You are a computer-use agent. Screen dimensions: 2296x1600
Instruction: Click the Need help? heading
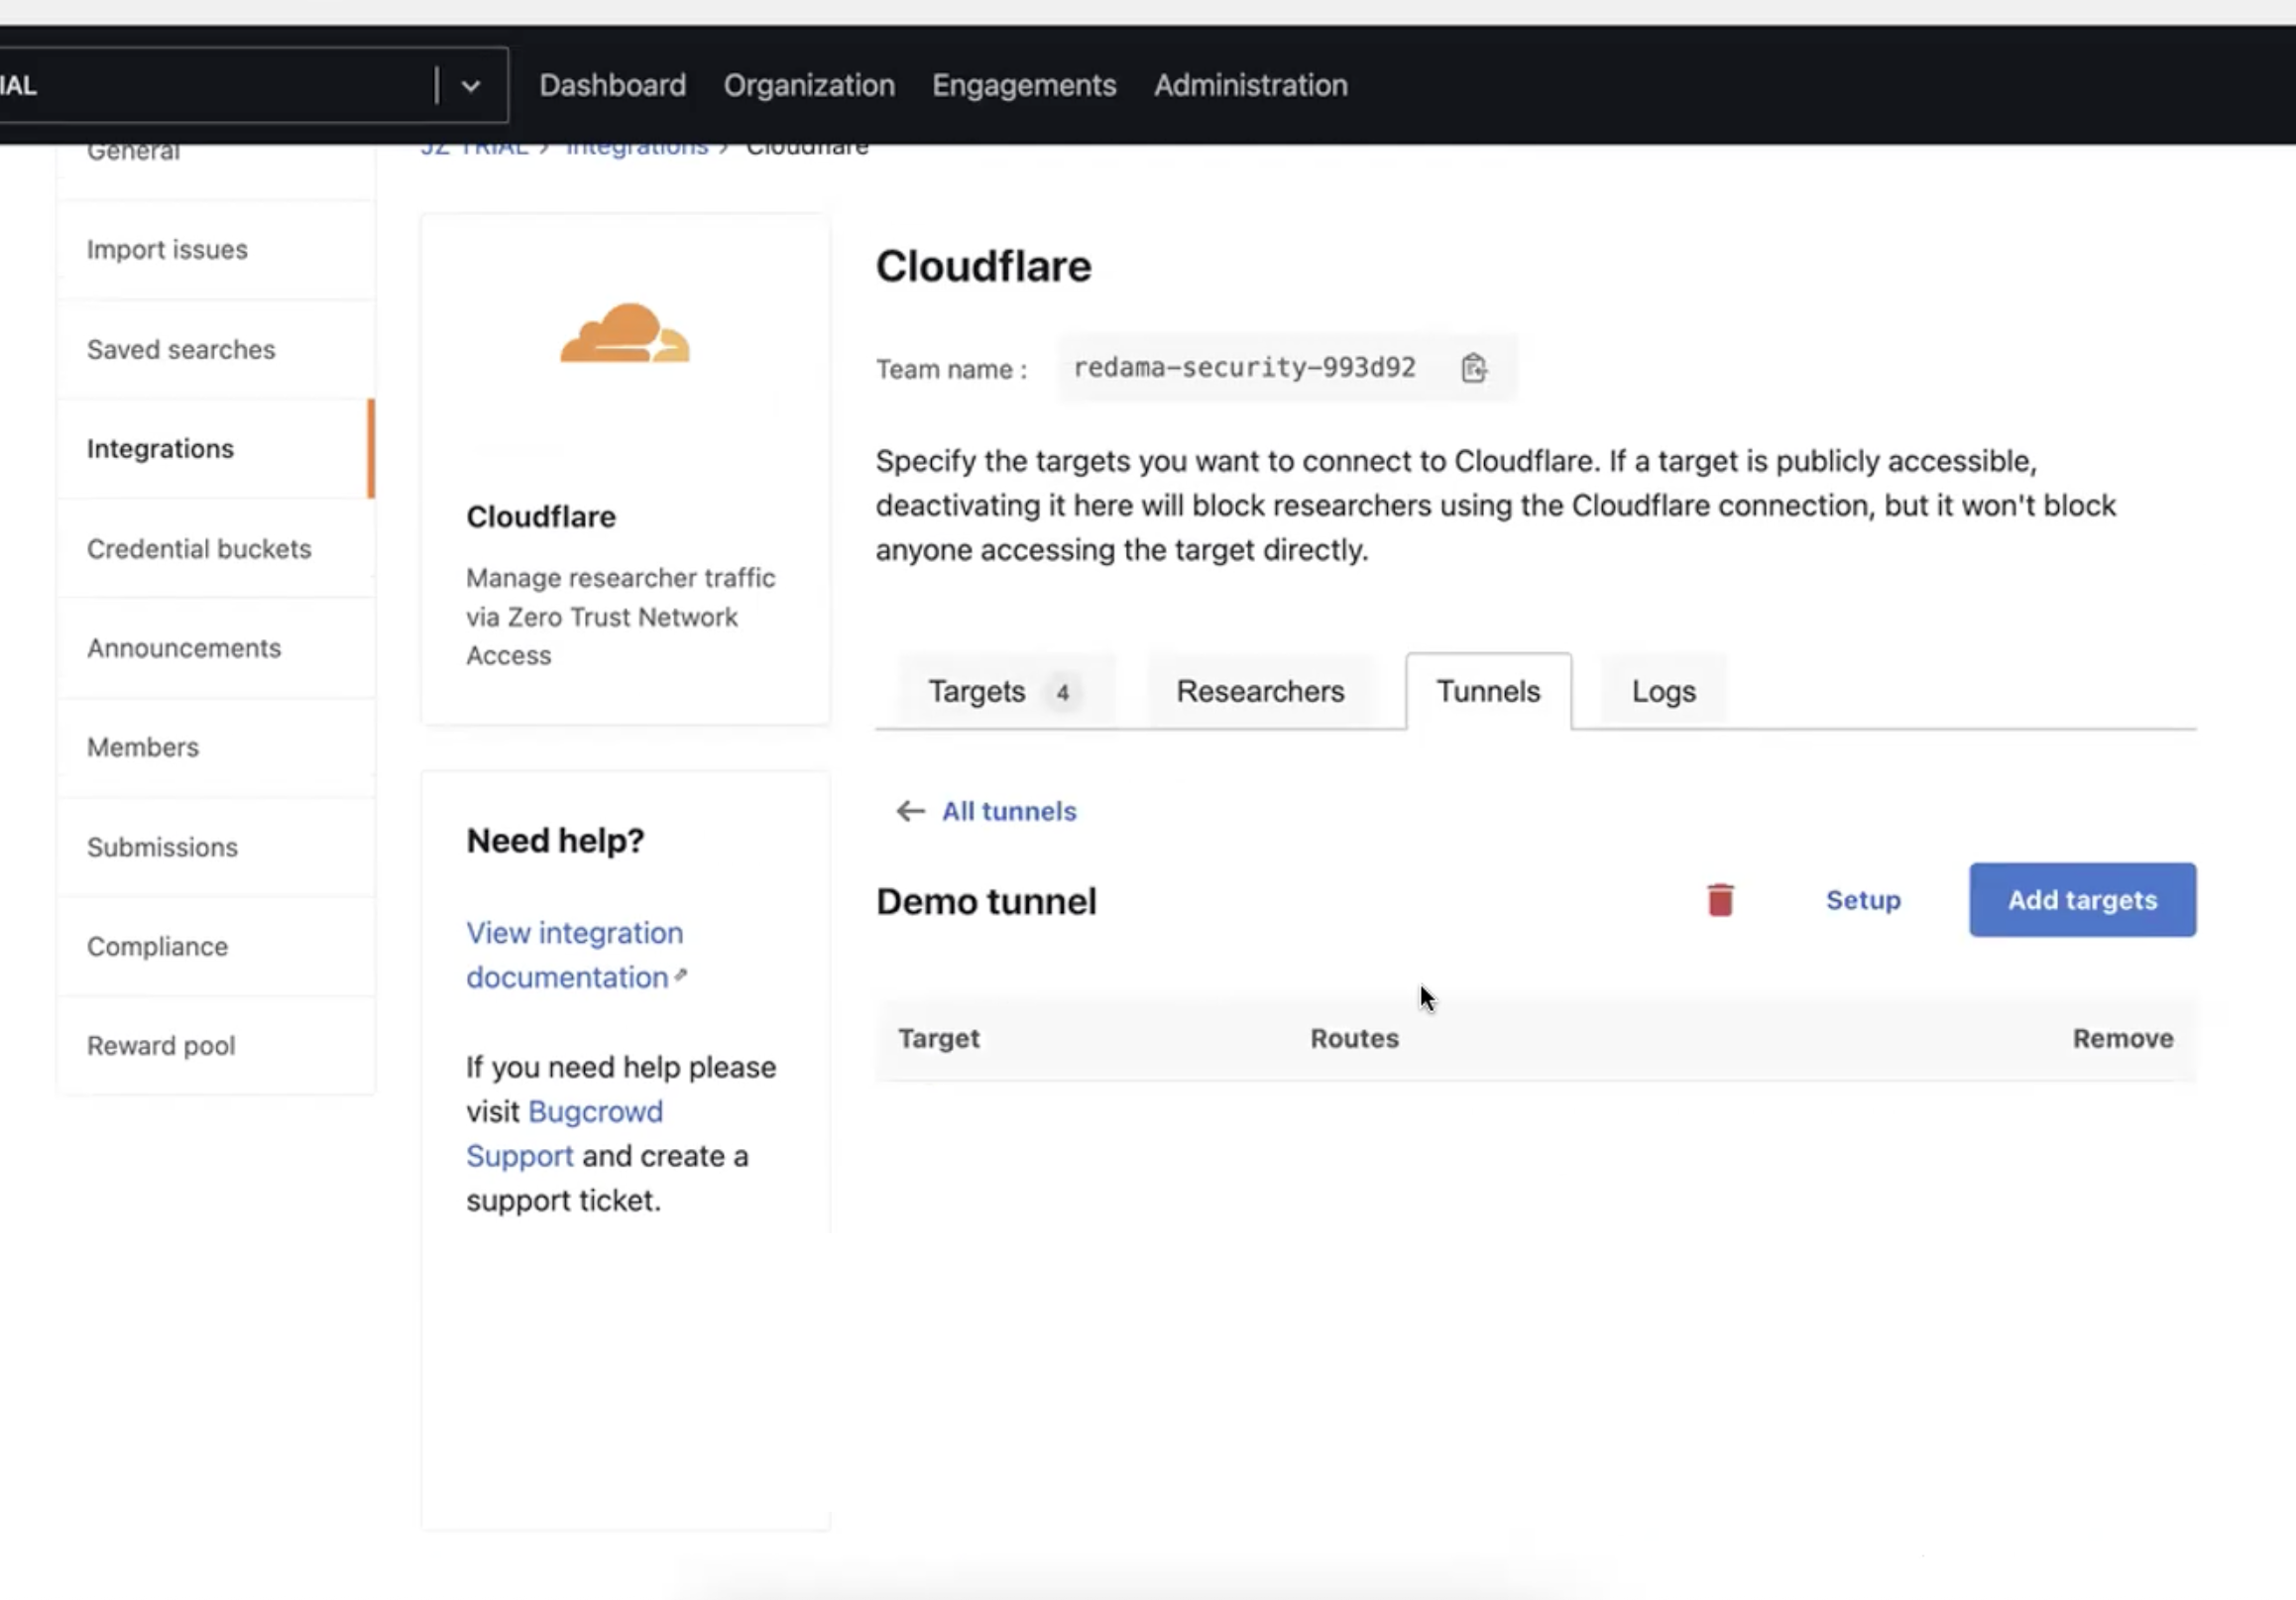pyautogui.click(x=555, y=841)
